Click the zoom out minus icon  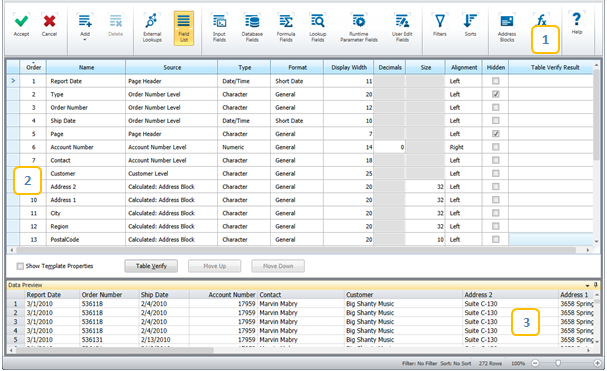click(535, 363)
